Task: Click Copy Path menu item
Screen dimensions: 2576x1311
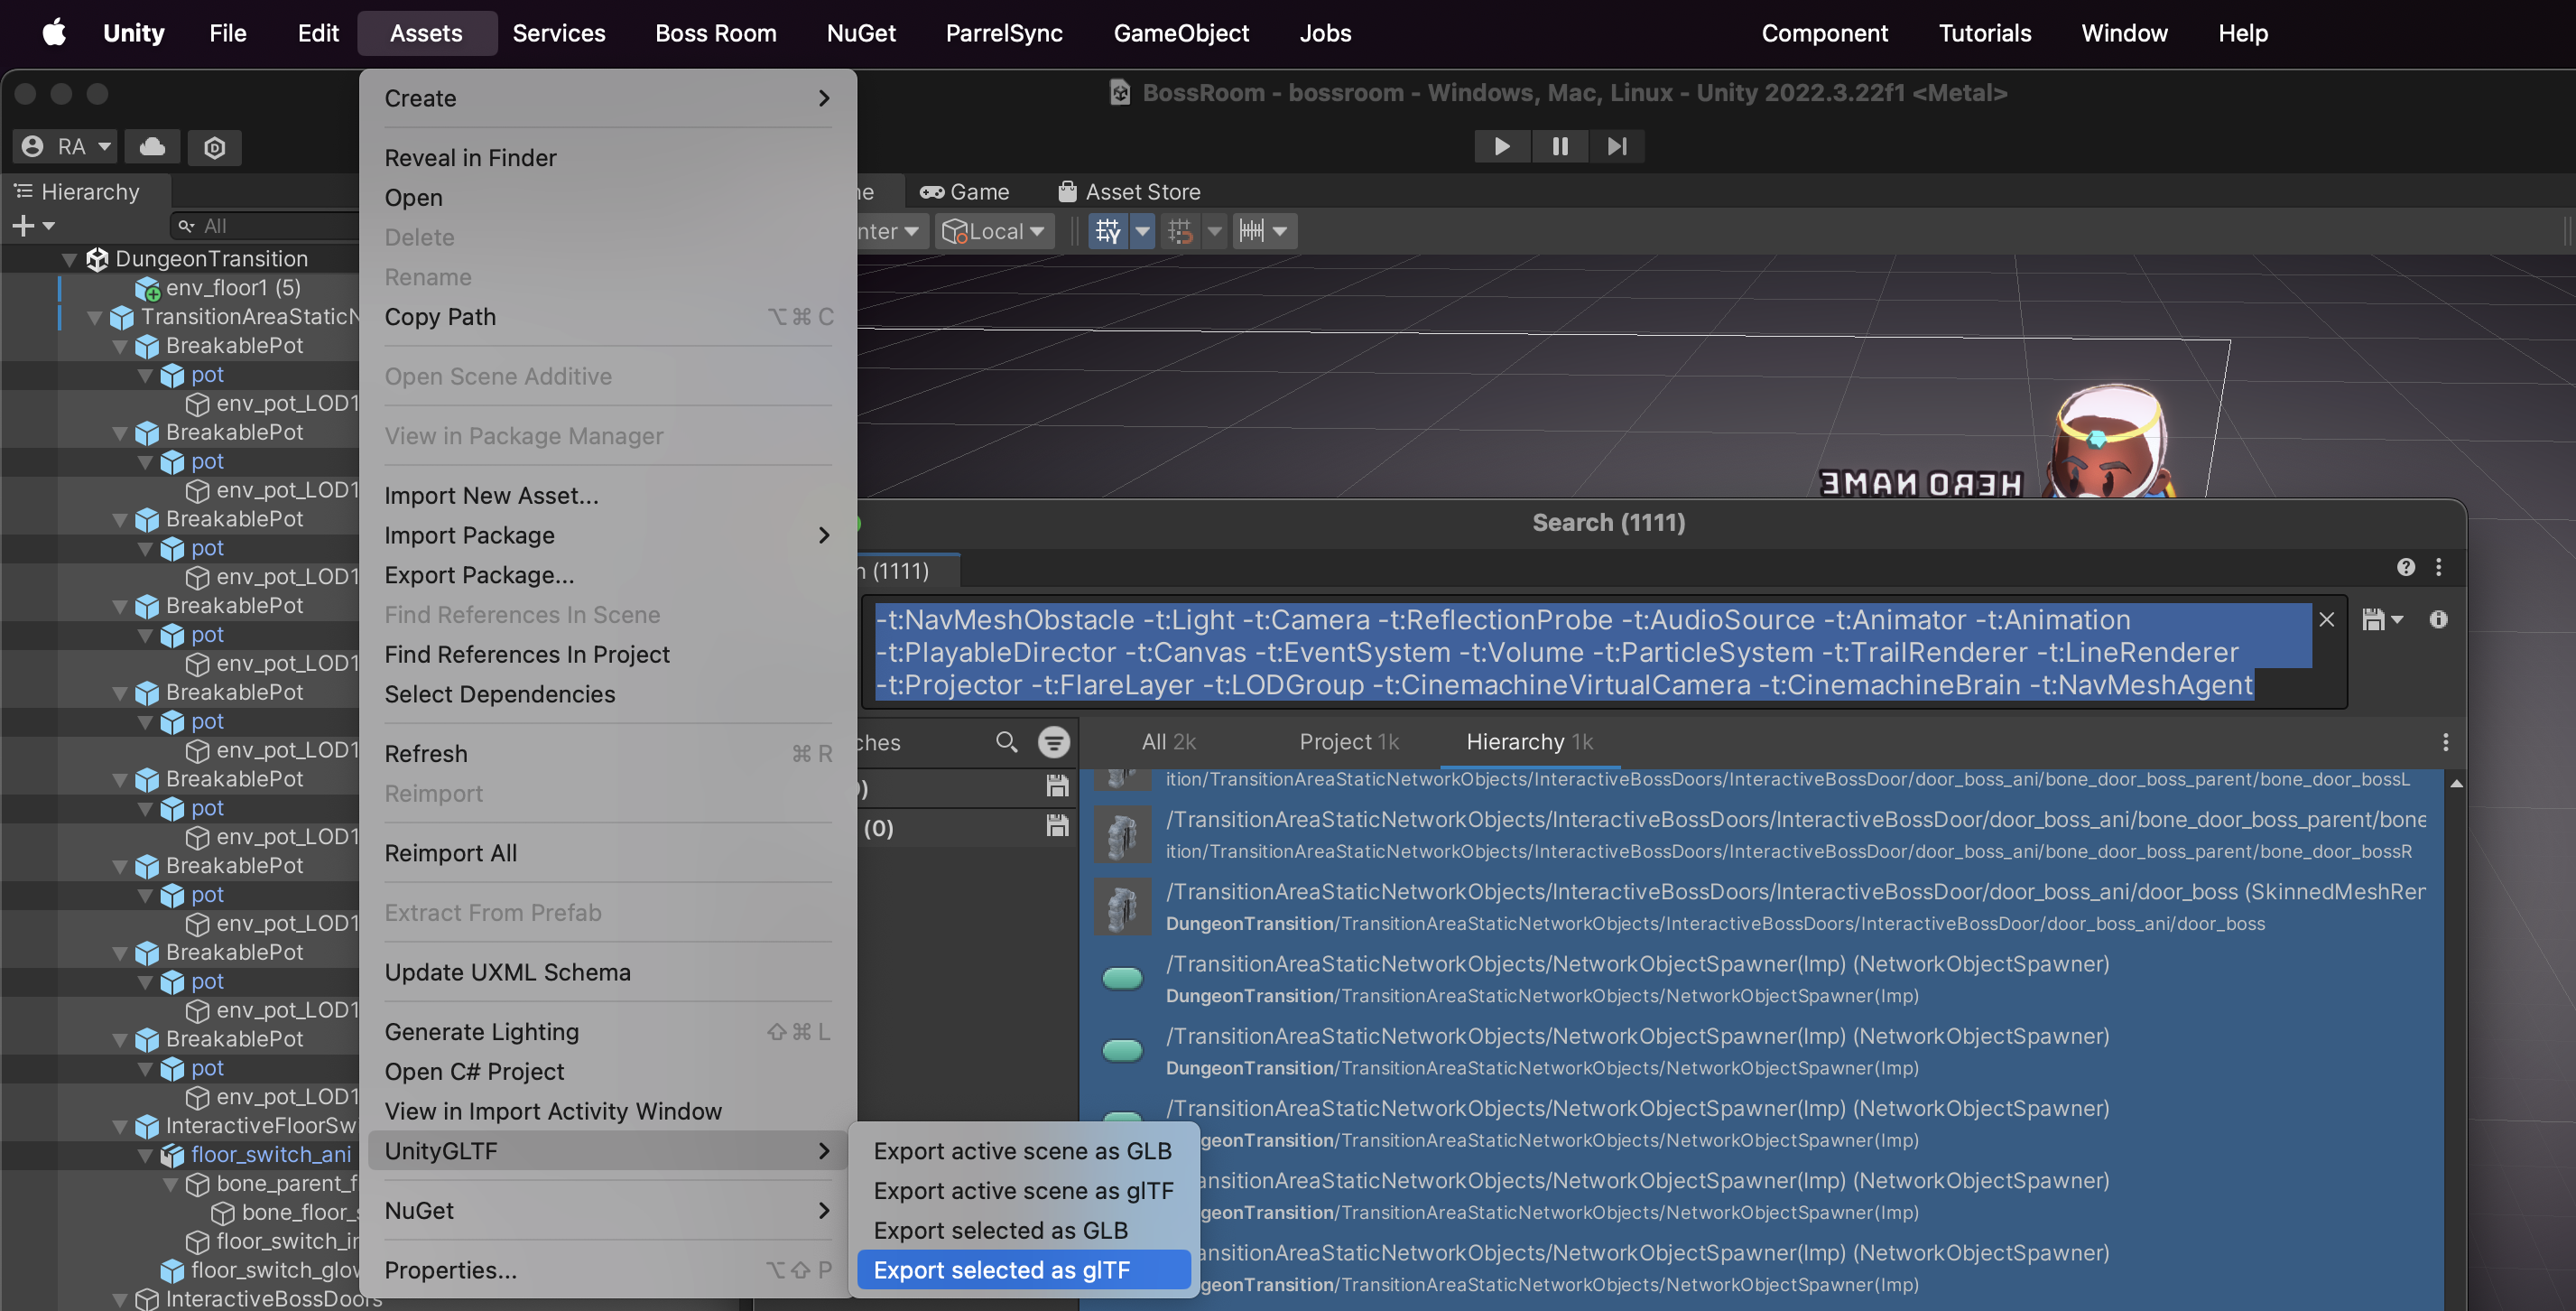Action: pyautogui.click(x=607, y=317)
